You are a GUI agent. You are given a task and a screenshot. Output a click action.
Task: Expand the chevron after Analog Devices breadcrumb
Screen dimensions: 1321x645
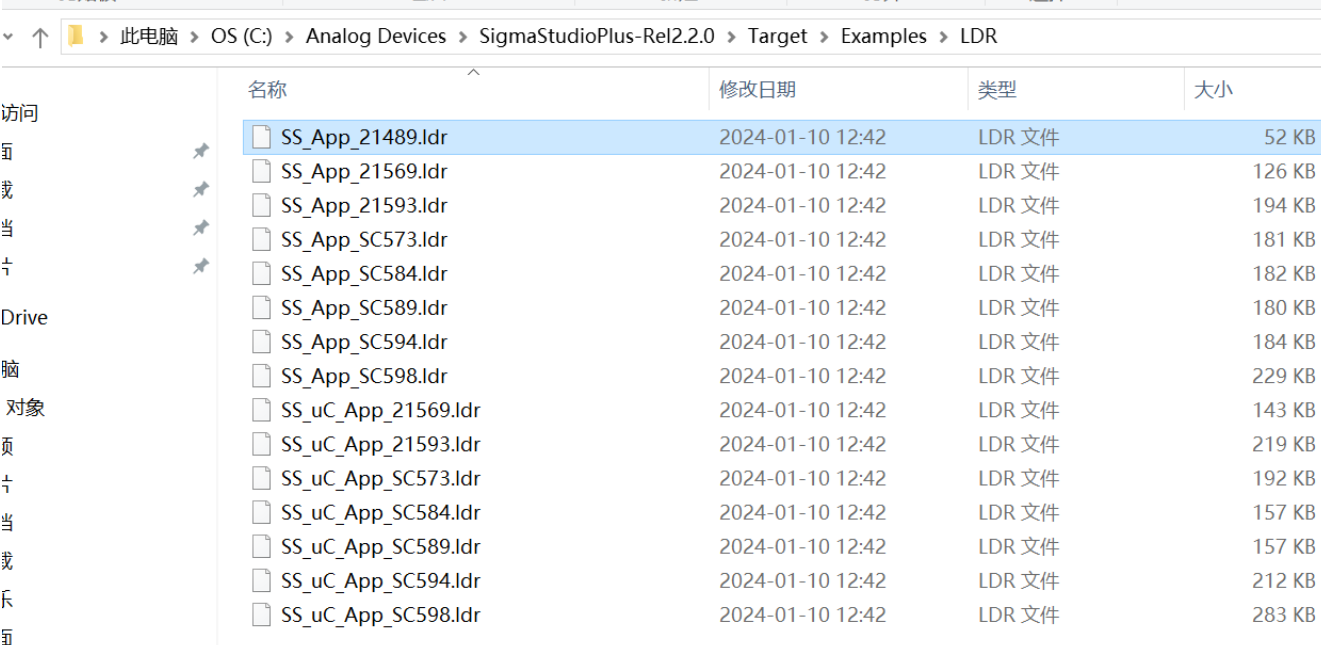(463, 37)
